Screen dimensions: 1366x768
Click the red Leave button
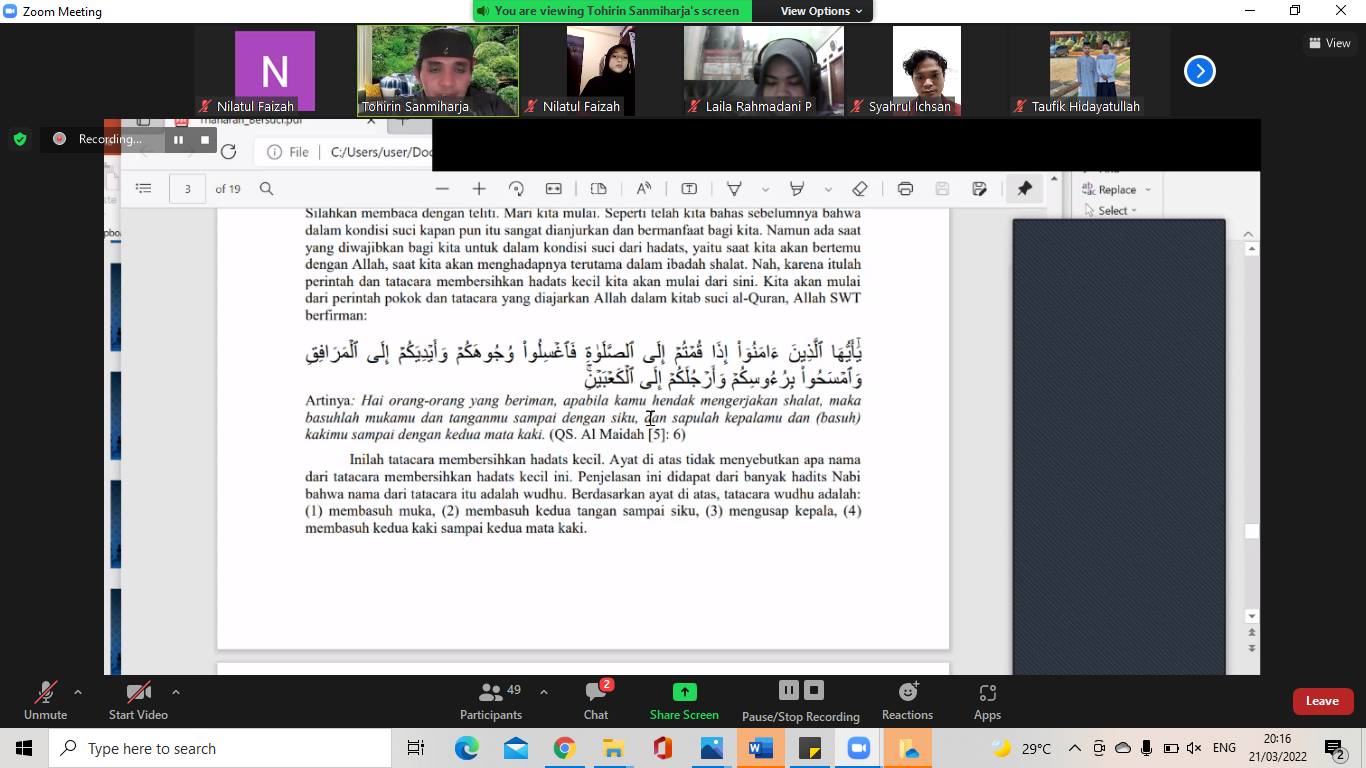[1322, 701]
